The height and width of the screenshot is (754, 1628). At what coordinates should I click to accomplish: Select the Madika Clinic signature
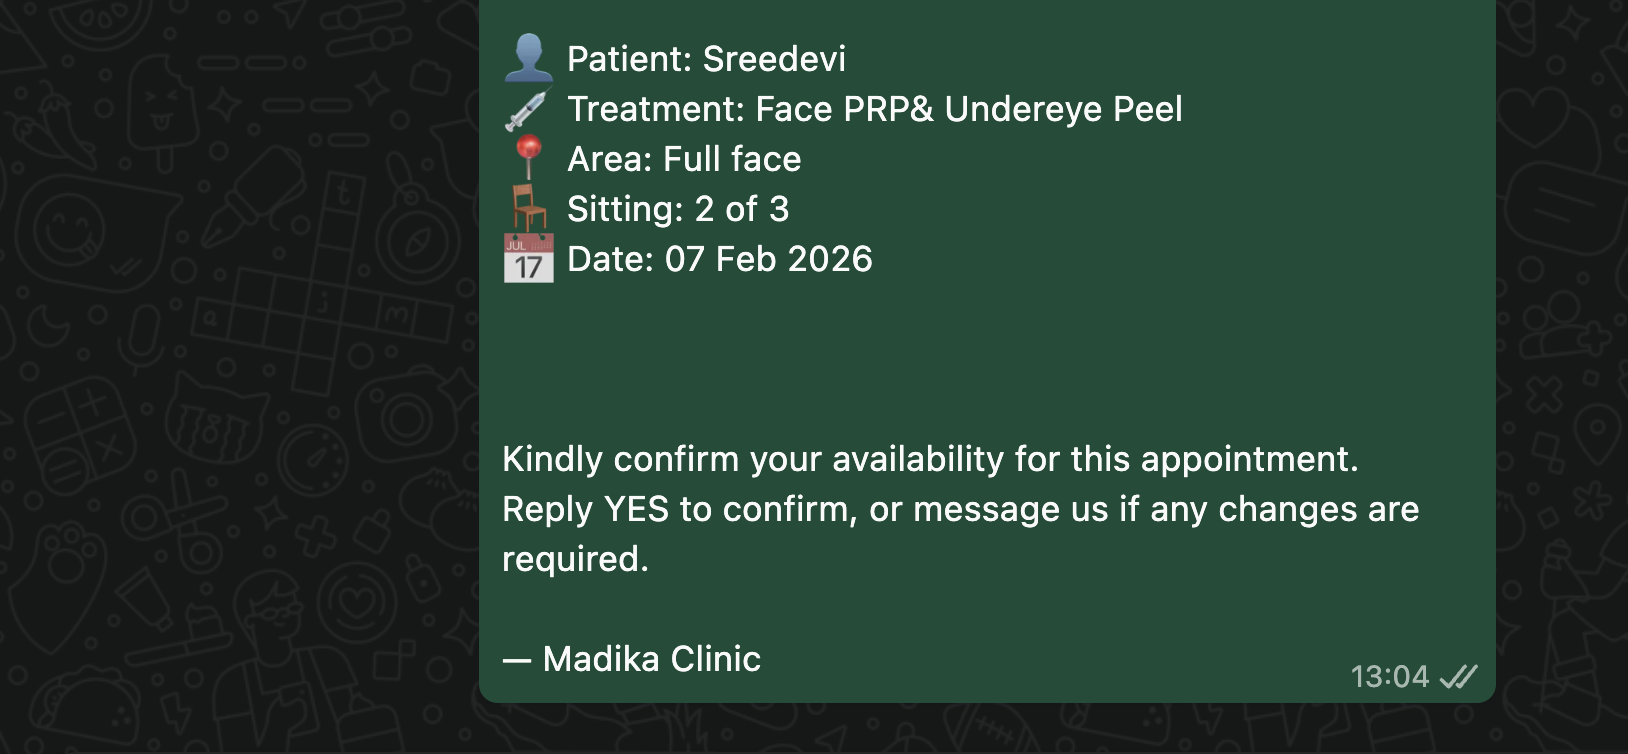tap(650, 659)
